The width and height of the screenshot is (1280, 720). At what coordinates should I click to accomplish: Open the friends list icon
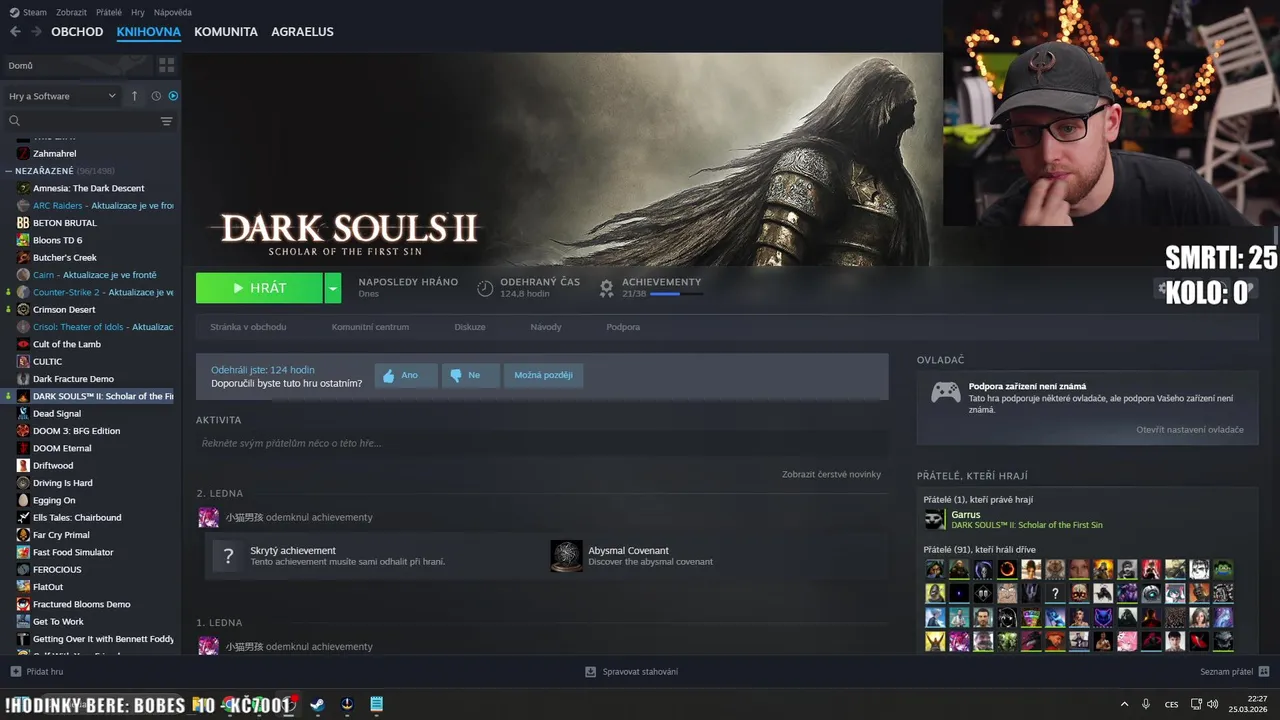(1264, 672)
